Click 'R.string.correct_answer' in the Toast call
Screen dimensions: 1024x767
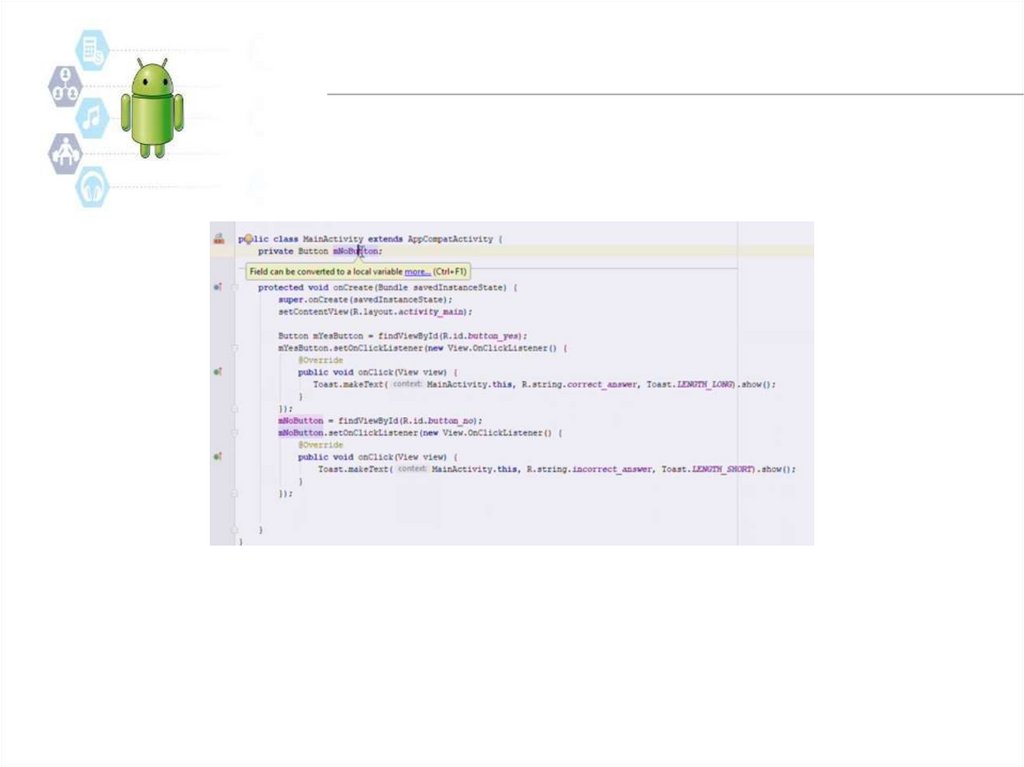(579, 384)
